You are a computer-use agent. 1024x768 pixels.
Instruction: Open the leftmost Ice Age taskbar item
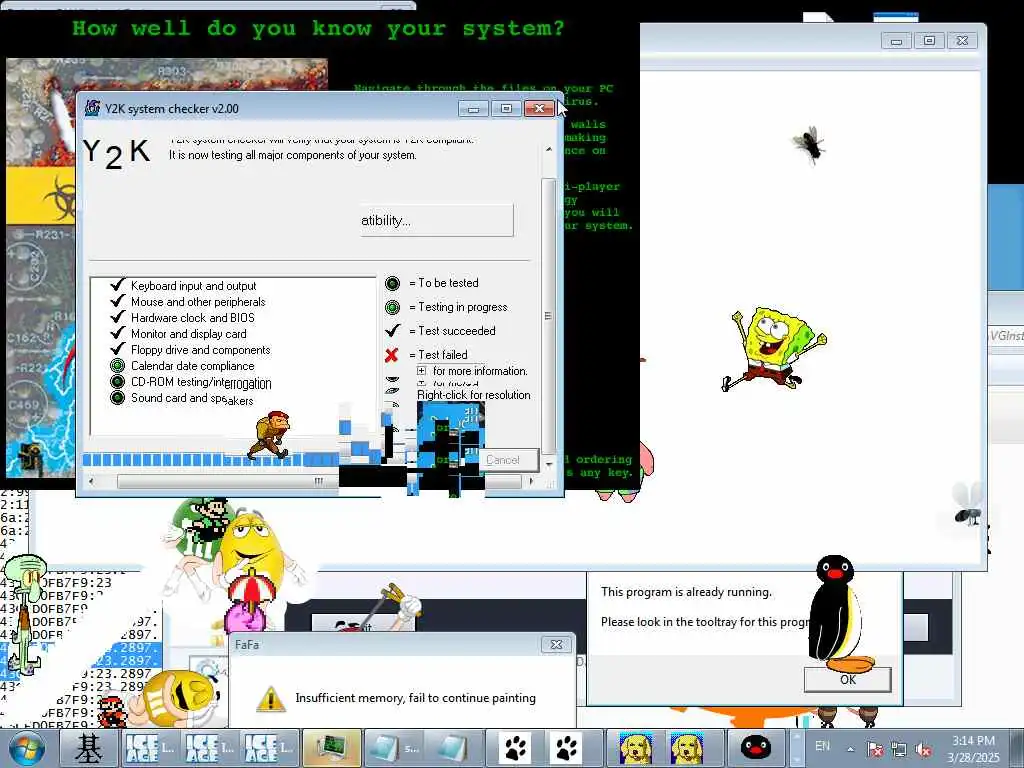149,748
